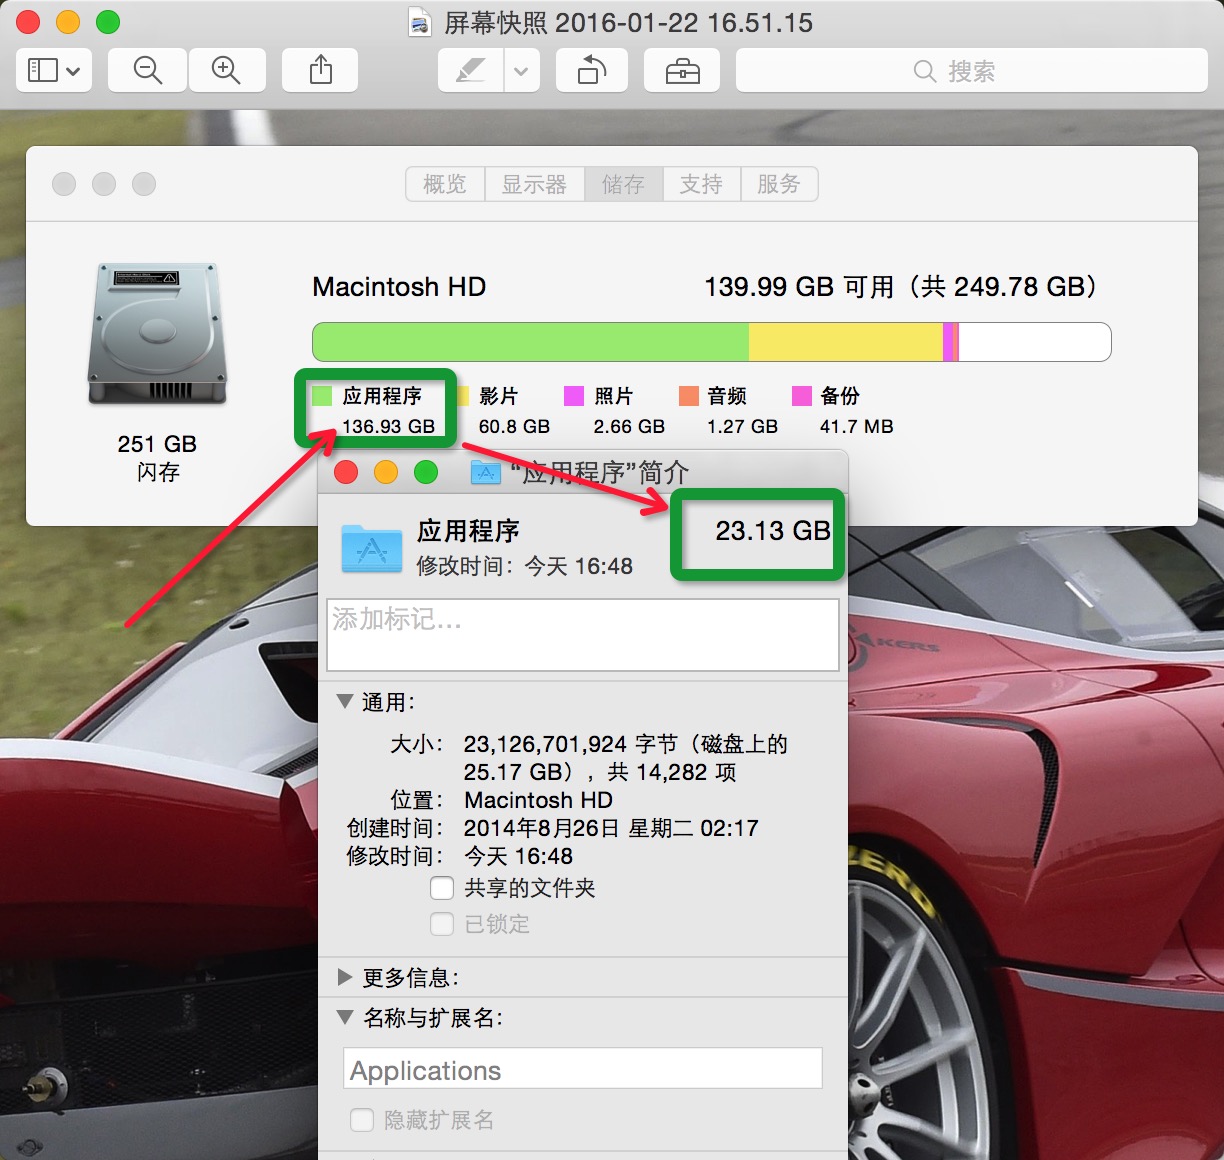The width and height of the screenshot is (1224, 1160).
Task: Click the 41.7 MB 备份 value
Action: pos(856,426)
